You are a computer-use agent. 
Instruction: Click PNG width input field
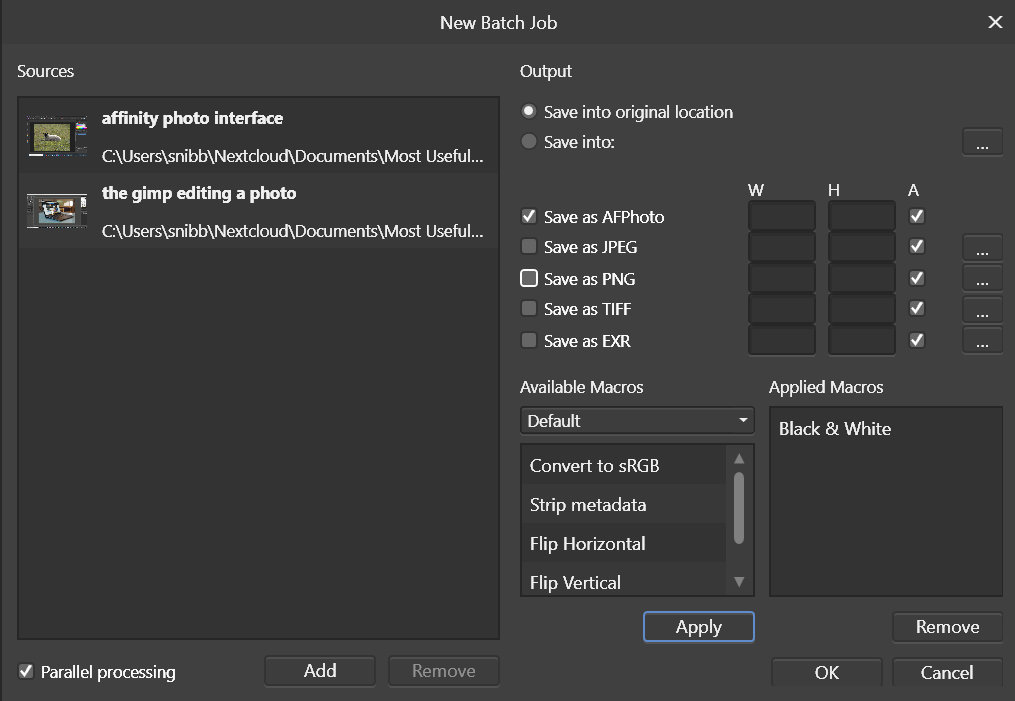pos(781,278)
